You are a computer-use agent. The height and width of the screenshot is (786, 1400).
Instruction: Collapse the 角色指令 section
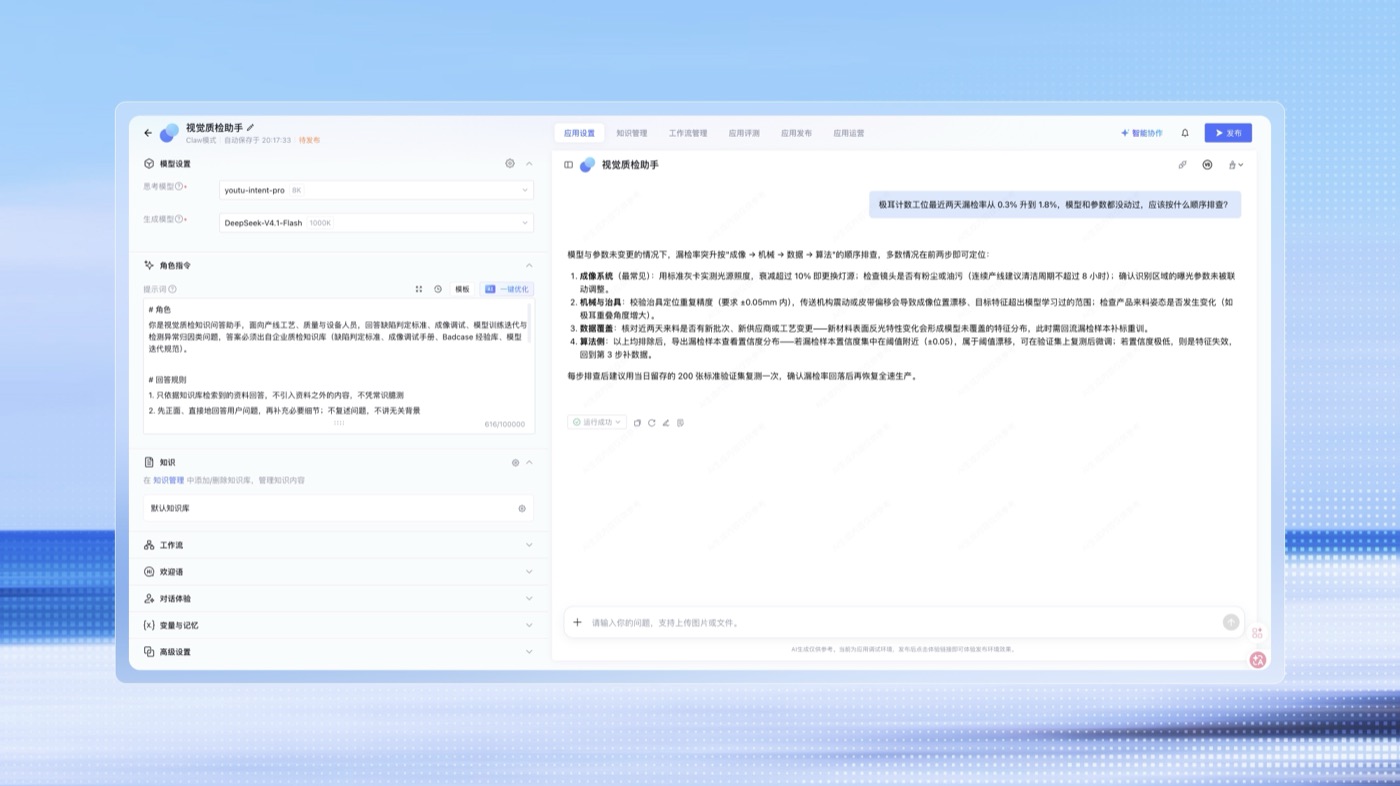[529, 265]
